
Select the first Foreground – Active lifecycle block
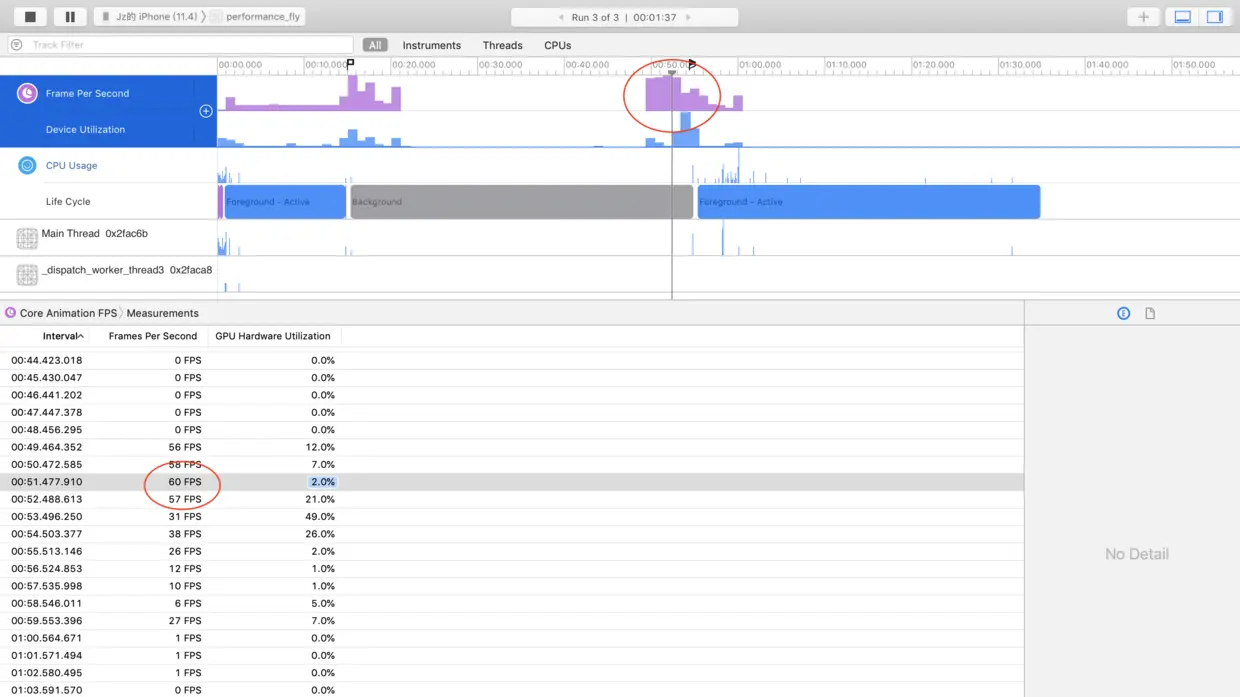click(x=285, y=201)
